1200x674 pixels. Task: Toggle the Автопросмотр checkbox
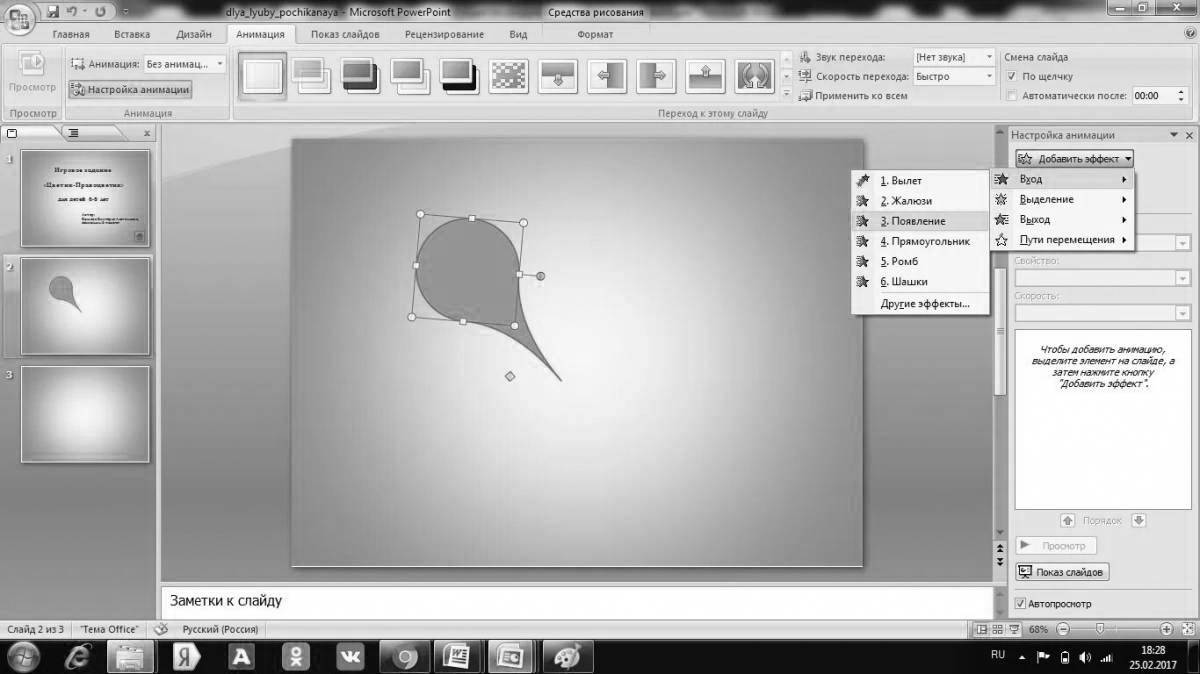(x=1019, y=603)
